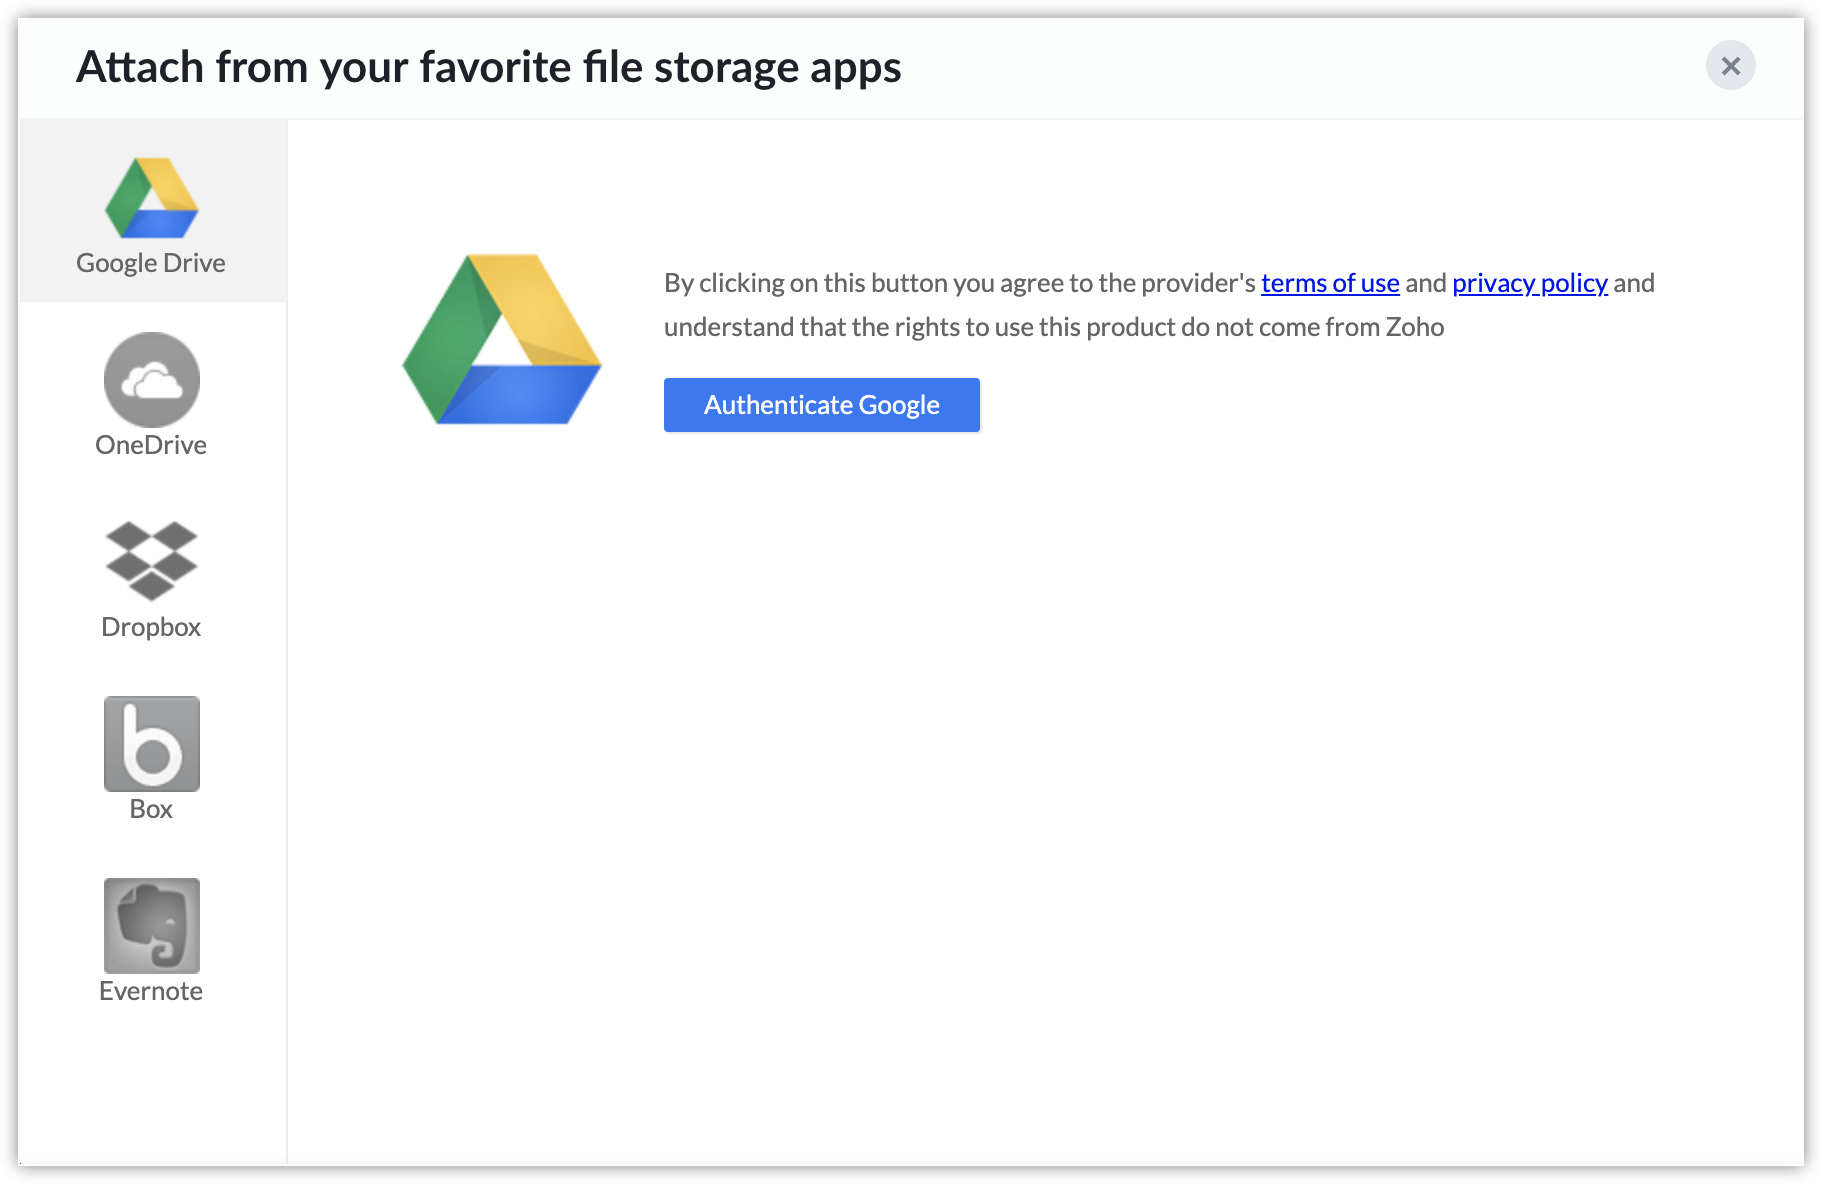Switch to the OneDrive tab label
This screenshot has width=1822, height=1184.
[x=151, y=445]
